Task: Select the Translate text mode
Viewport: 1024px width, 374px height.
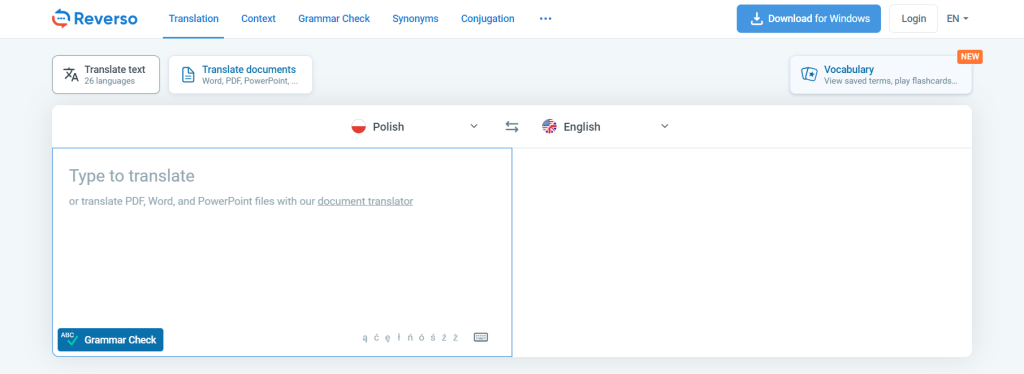Action: (106, 74)
